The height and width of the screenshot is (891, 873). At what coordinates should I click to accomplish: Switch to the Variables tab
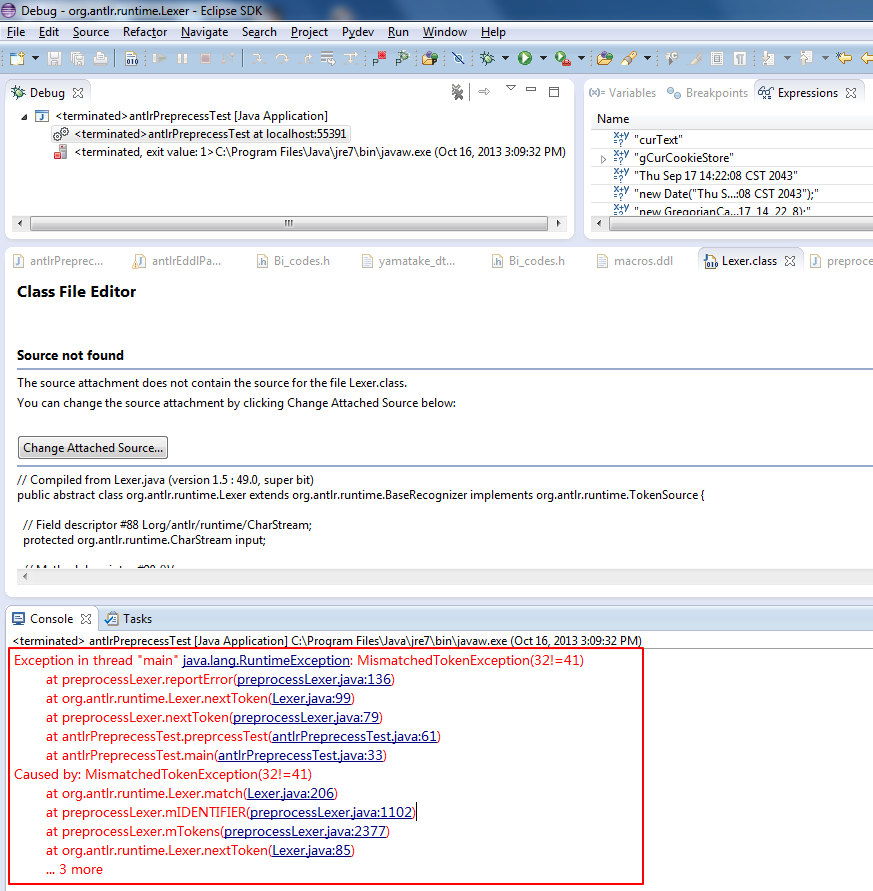[x=622, y=93]
